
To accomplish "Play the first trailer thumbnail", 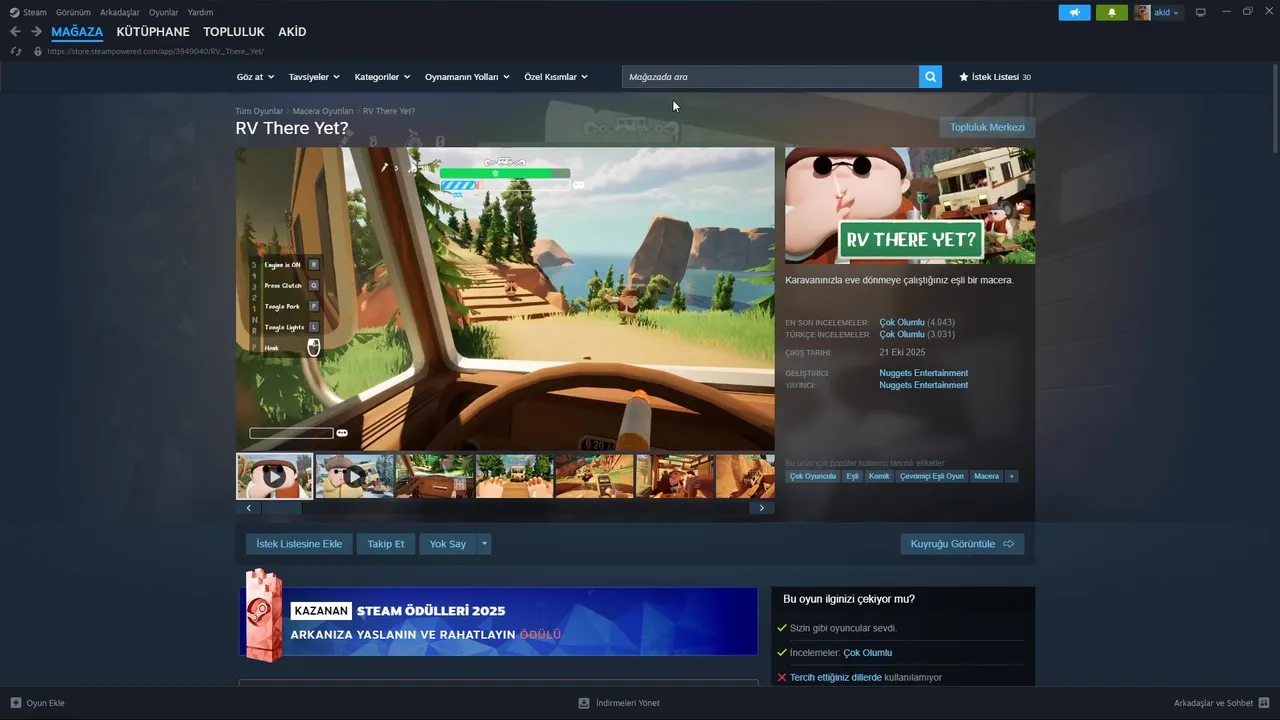I will pyautogui.click(x=274, y=476).
